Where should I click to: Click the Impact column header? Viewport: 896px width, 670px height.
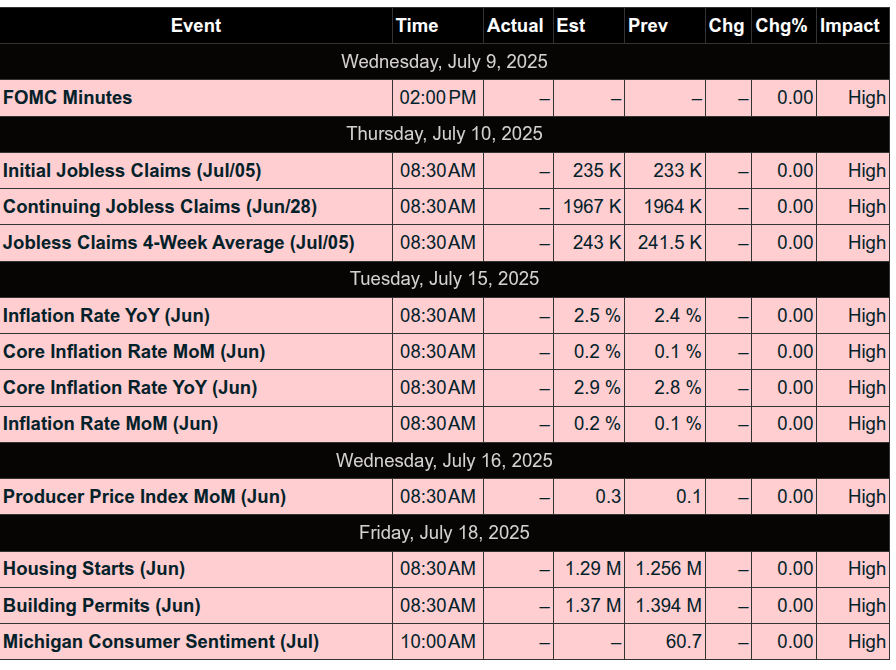[849, 26]
